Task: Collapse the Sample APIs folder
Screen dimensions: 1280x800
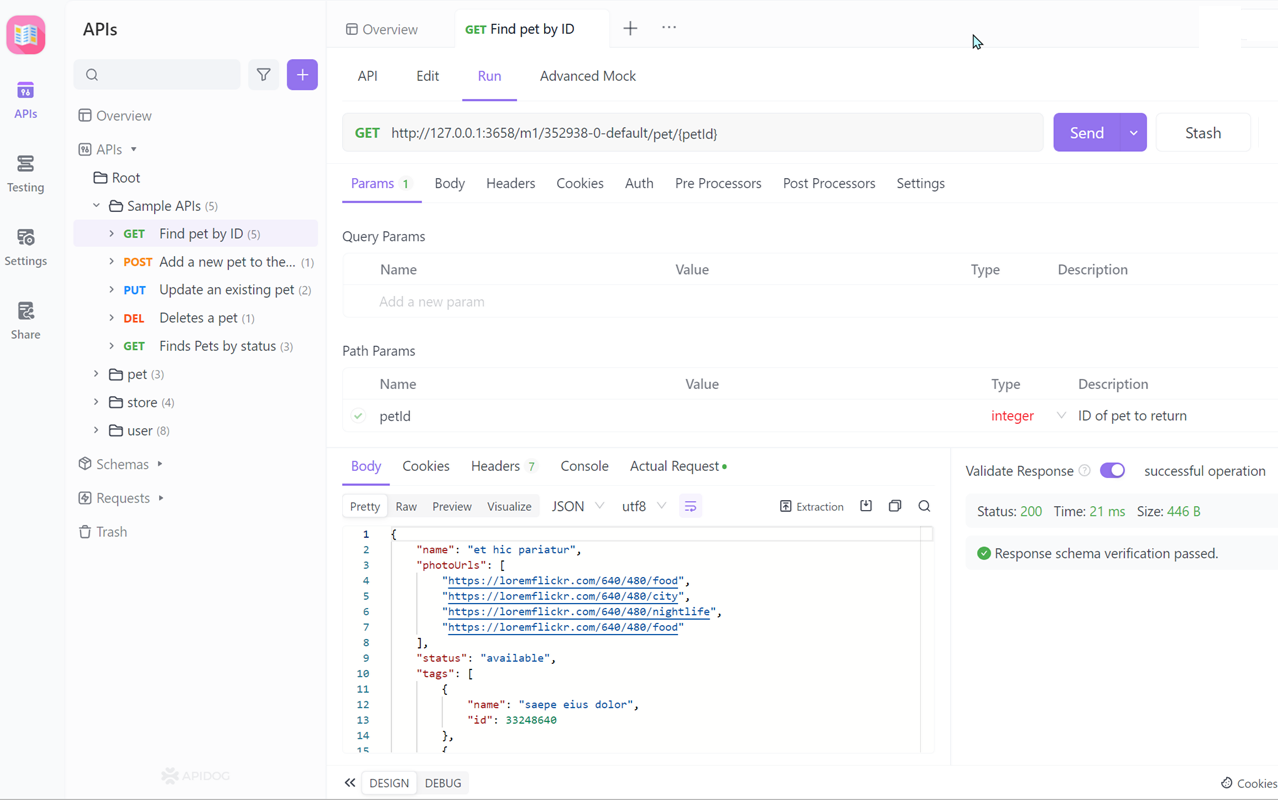Action: coord(97,206)
